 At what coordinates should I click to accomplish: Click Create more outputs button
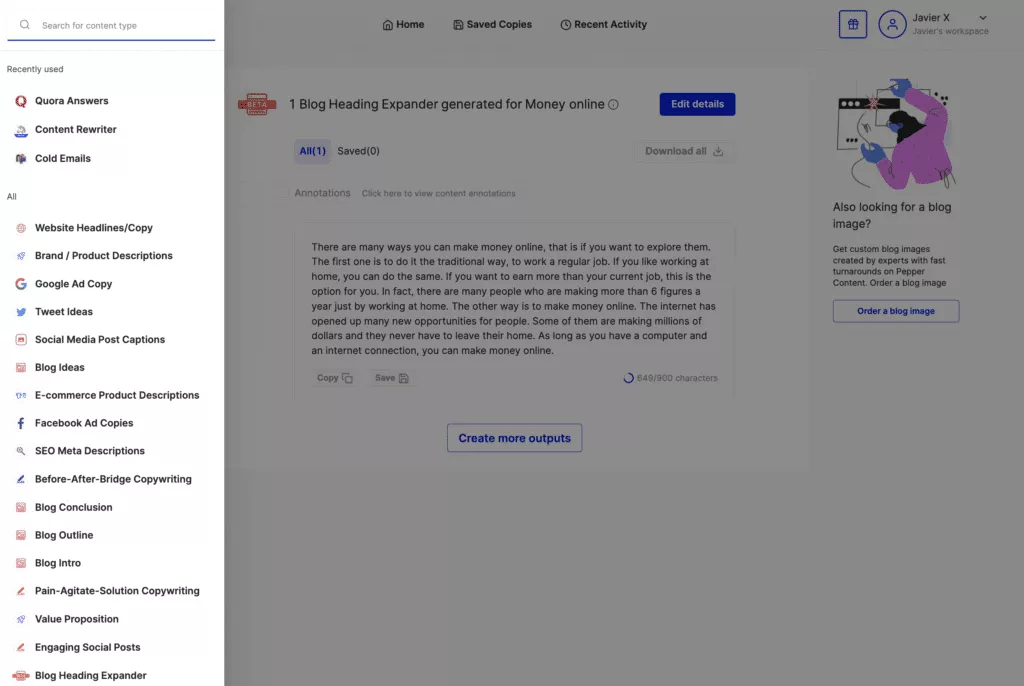pyautogui.click(x=514, y=438)
